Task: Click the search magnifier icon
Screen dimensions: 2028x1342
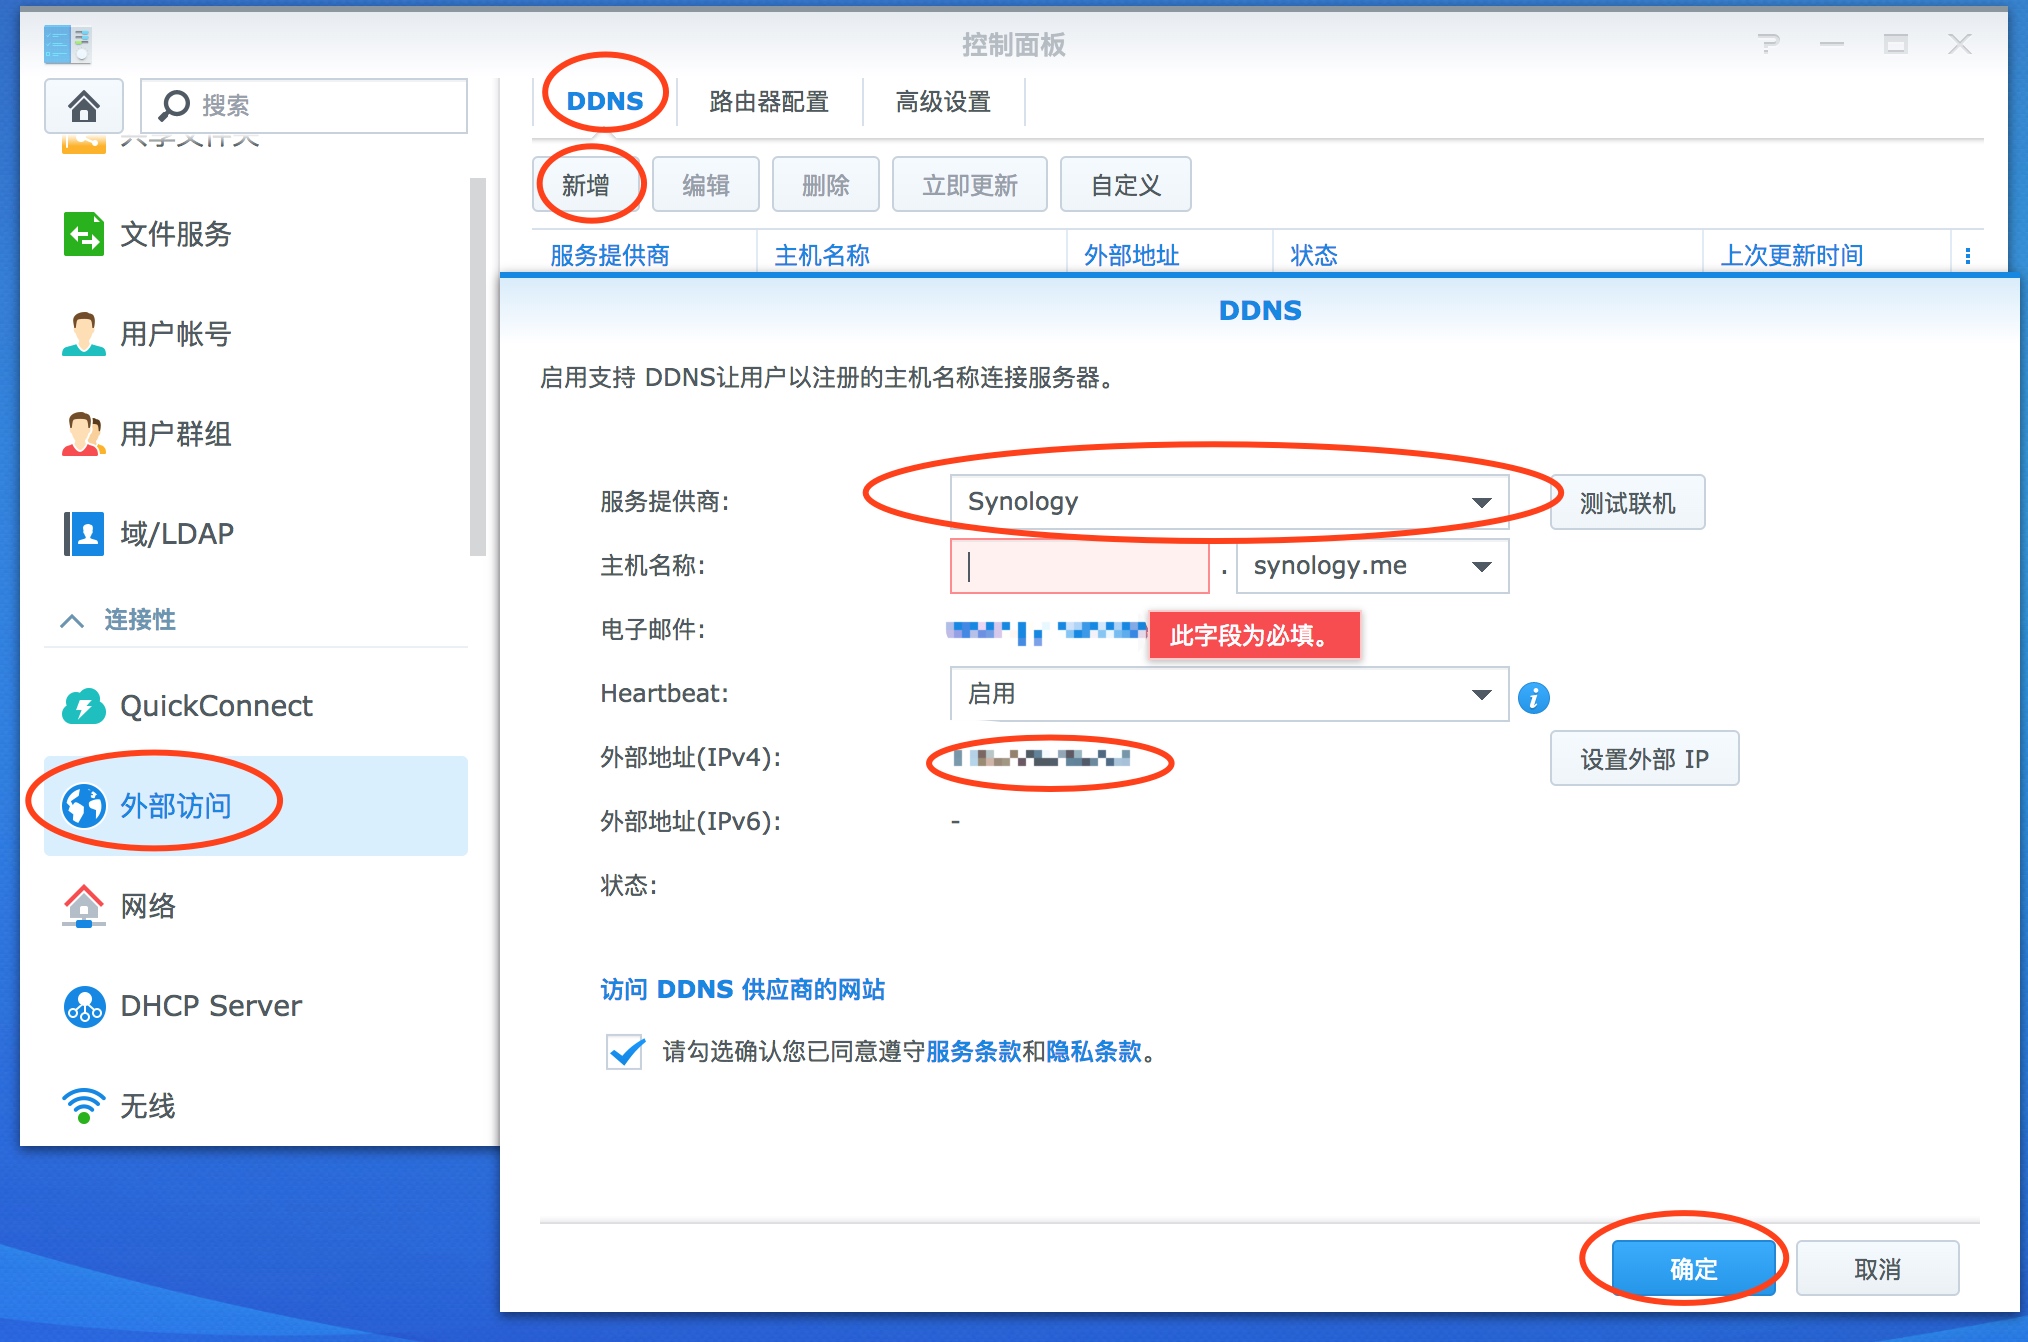Action: (x=174, y=105)
